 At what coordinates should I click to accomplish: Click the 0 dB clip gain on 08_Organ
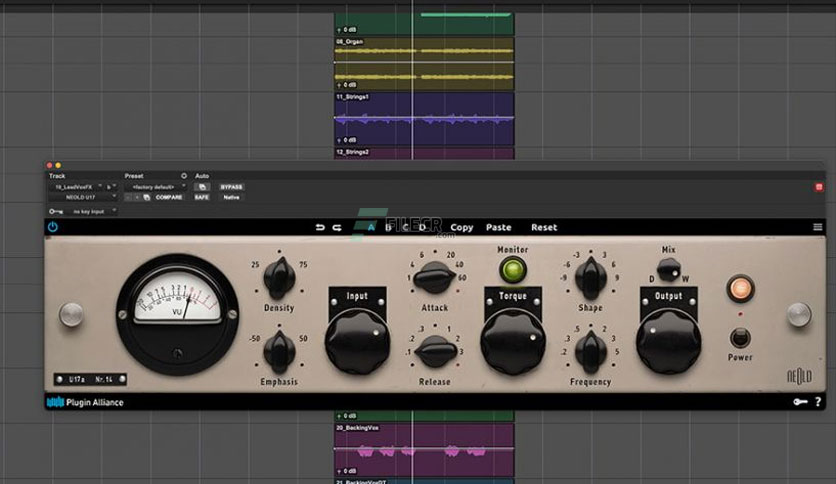[347, 85]
